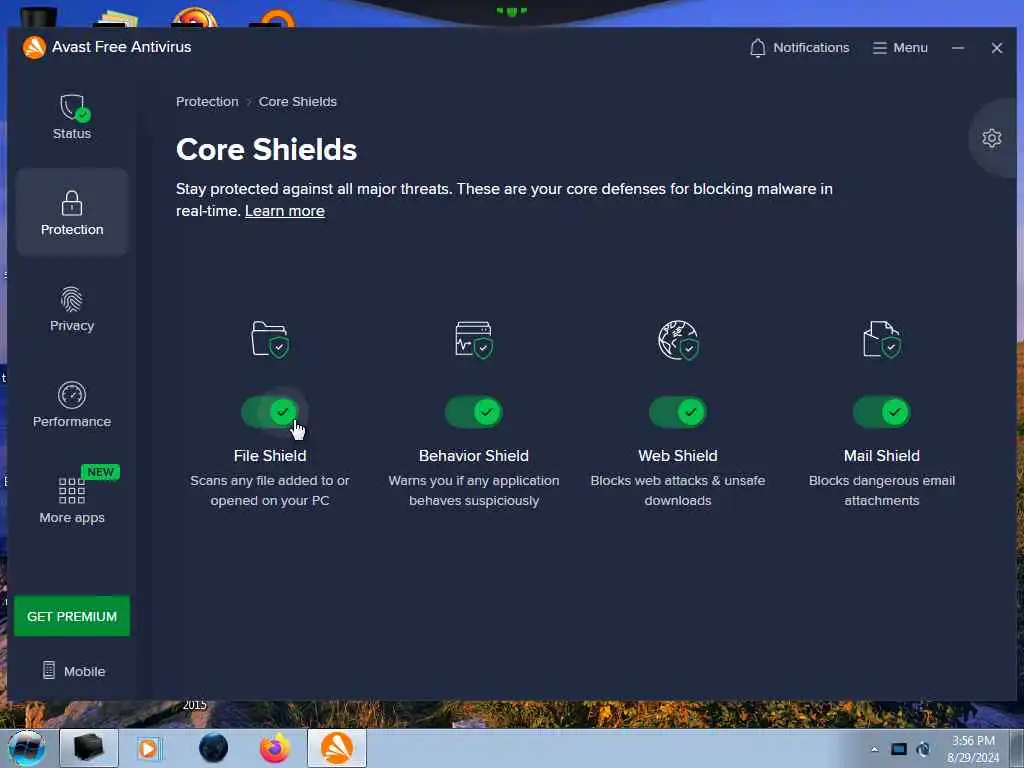
Task: Disable the Mail Shield toggle
Action: click(882, 412)
